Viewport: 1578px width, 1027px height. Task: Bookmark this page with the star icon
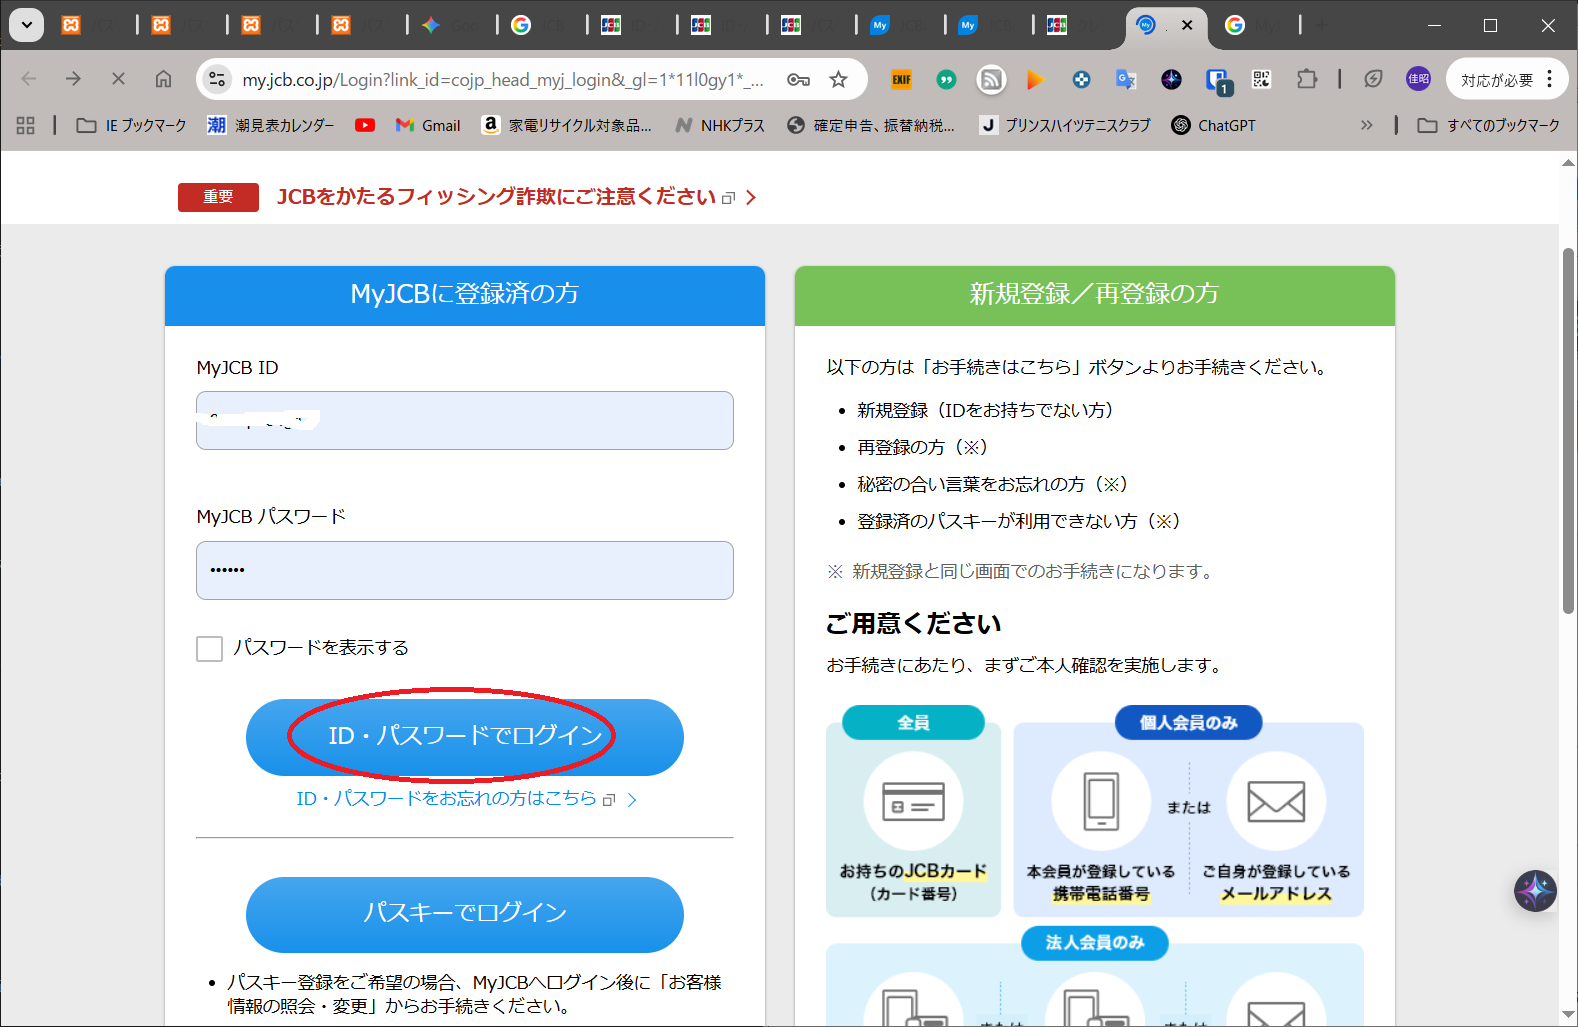tap(838, 80)
